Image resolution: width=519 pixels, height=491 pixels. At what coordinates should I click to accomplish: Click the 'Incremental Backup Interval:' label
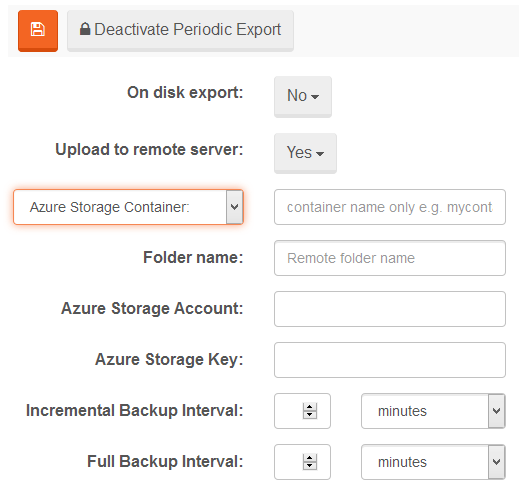point(134,410)
